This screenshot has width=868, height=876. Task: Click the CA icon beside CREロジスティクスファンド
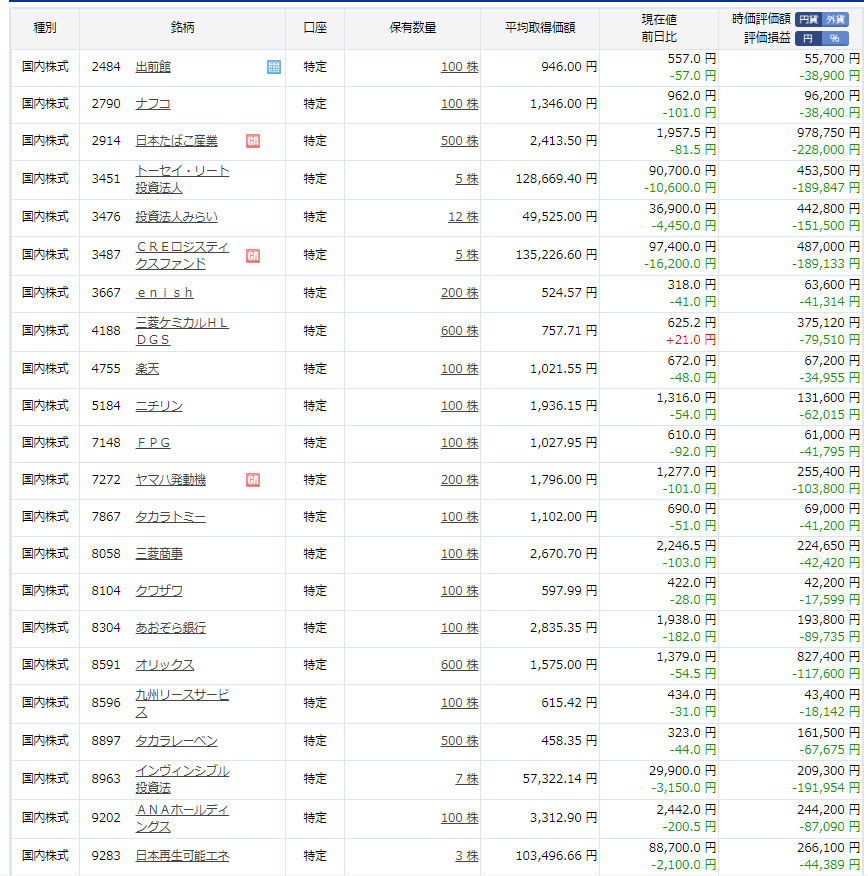[x=253, y=255]
